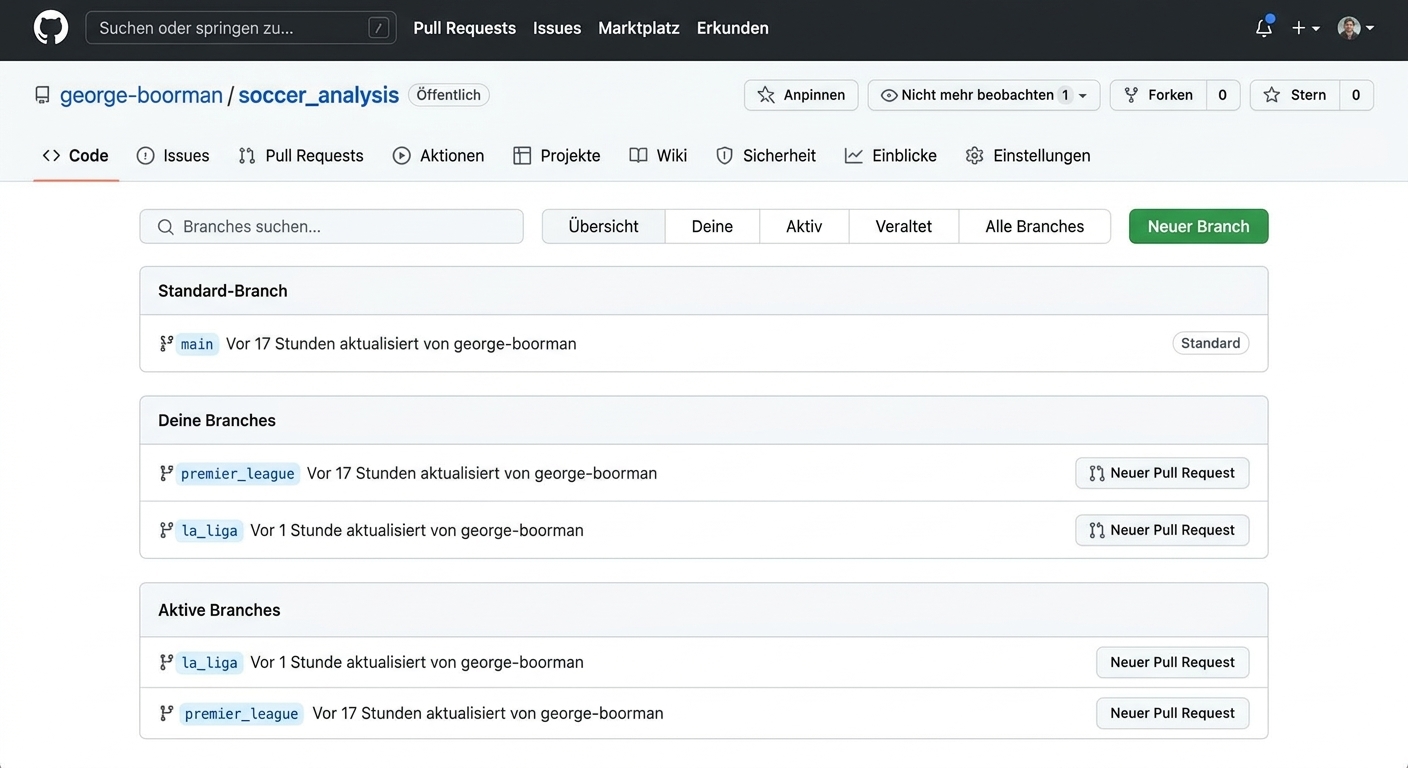
Task: Click branch icon beside la_liga in Aktive Branches
Action: [x=166, y=662]
